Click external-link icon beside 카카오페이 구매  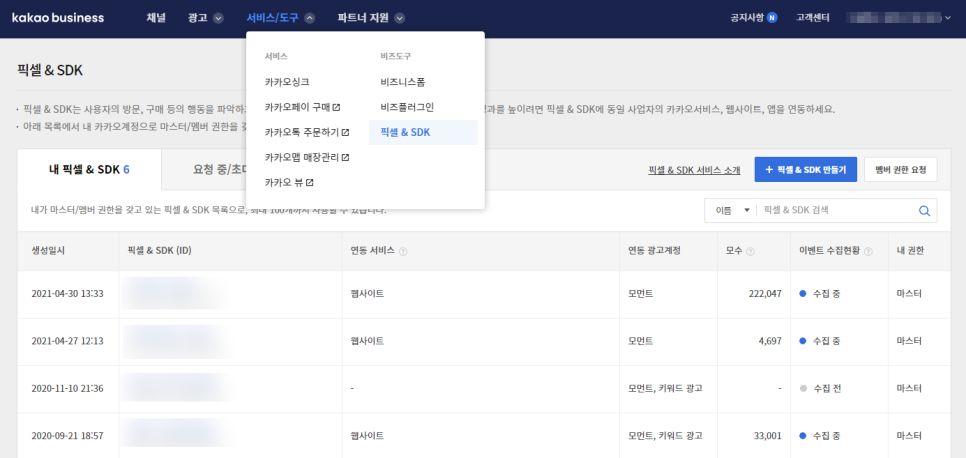tap(336, 107)
